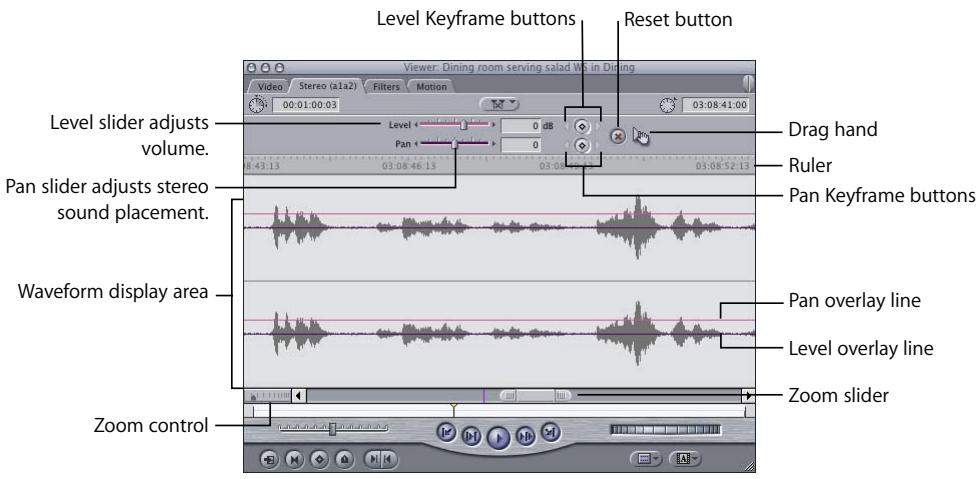
Task: Click the clip duration clock icon
Action: 257,104
